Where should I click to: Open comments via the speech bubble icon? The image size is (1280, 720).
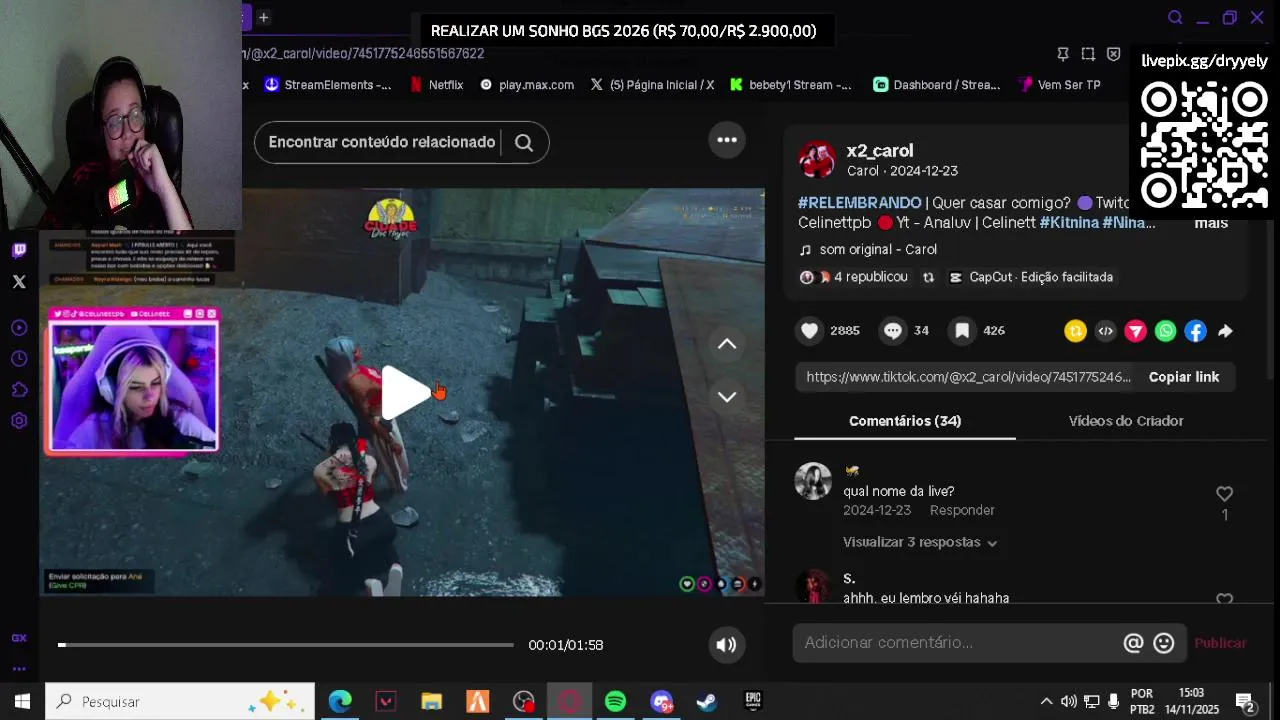click(893, 331)
